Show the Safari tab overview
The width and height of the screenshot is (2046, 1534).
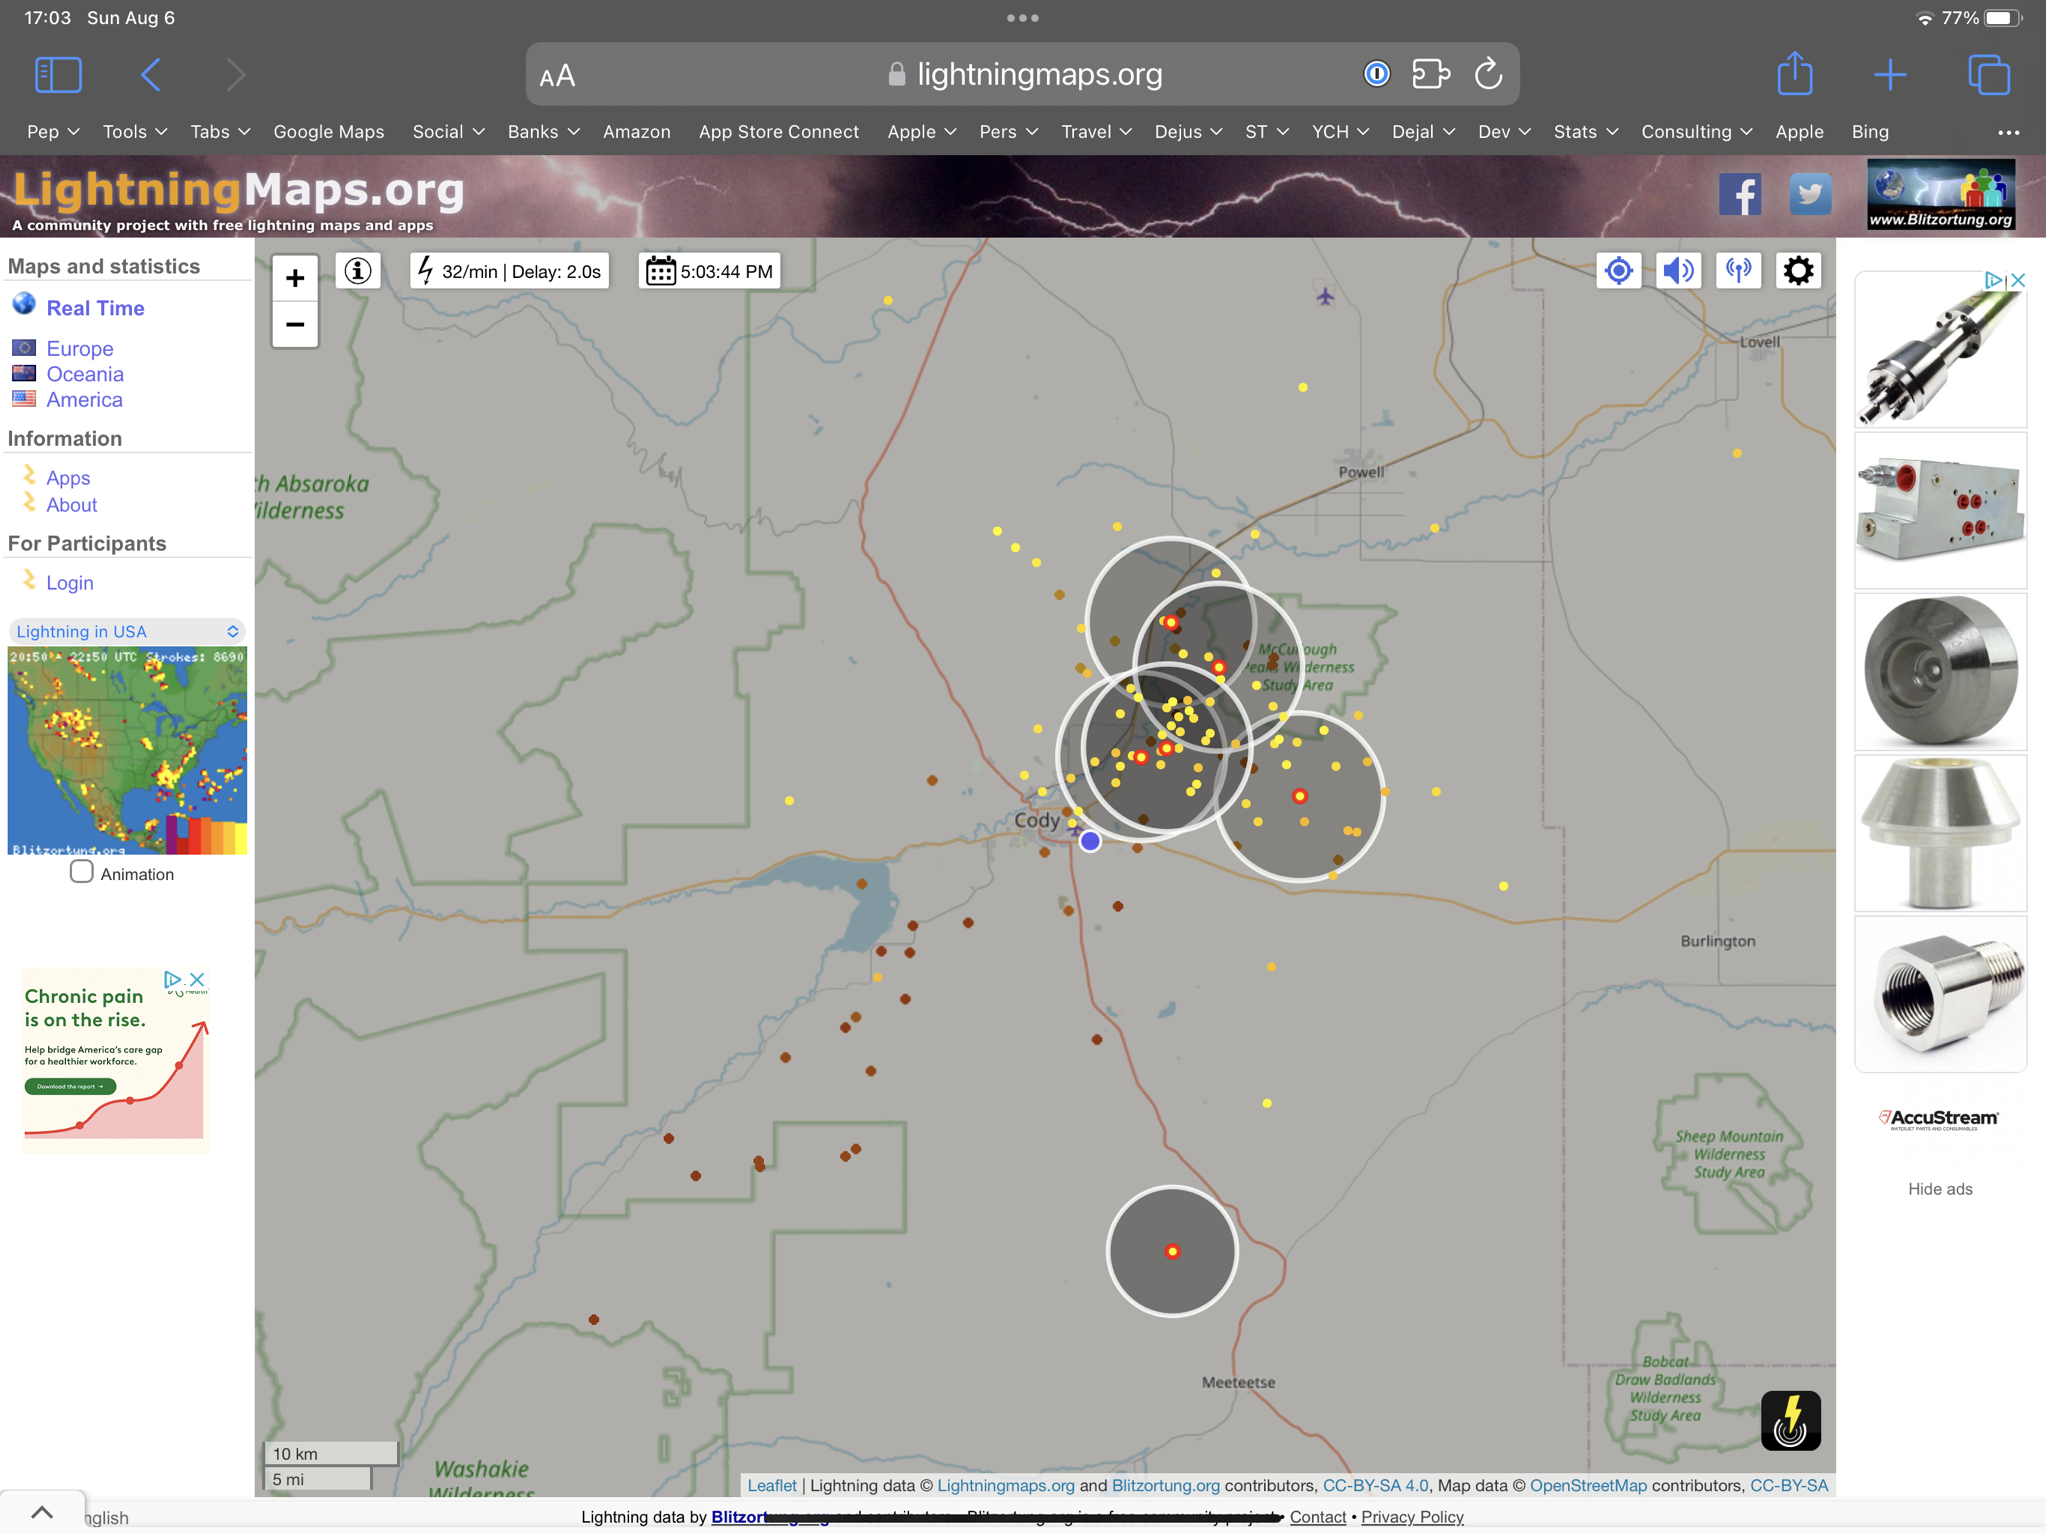1988,75
